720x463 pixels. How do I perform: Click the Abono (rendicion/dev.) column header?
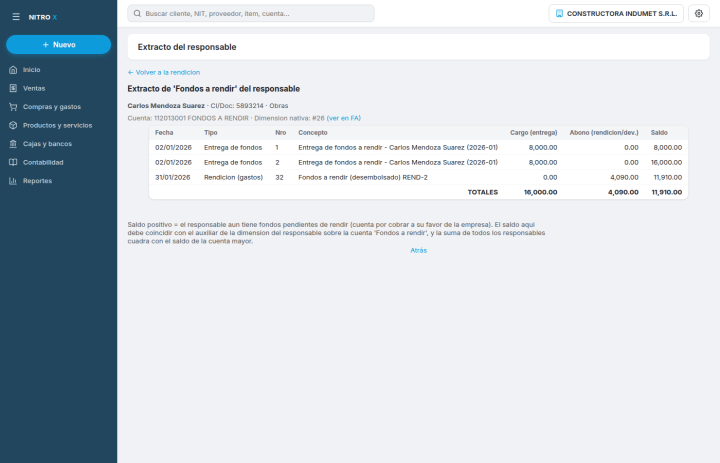tap(604, 132)
